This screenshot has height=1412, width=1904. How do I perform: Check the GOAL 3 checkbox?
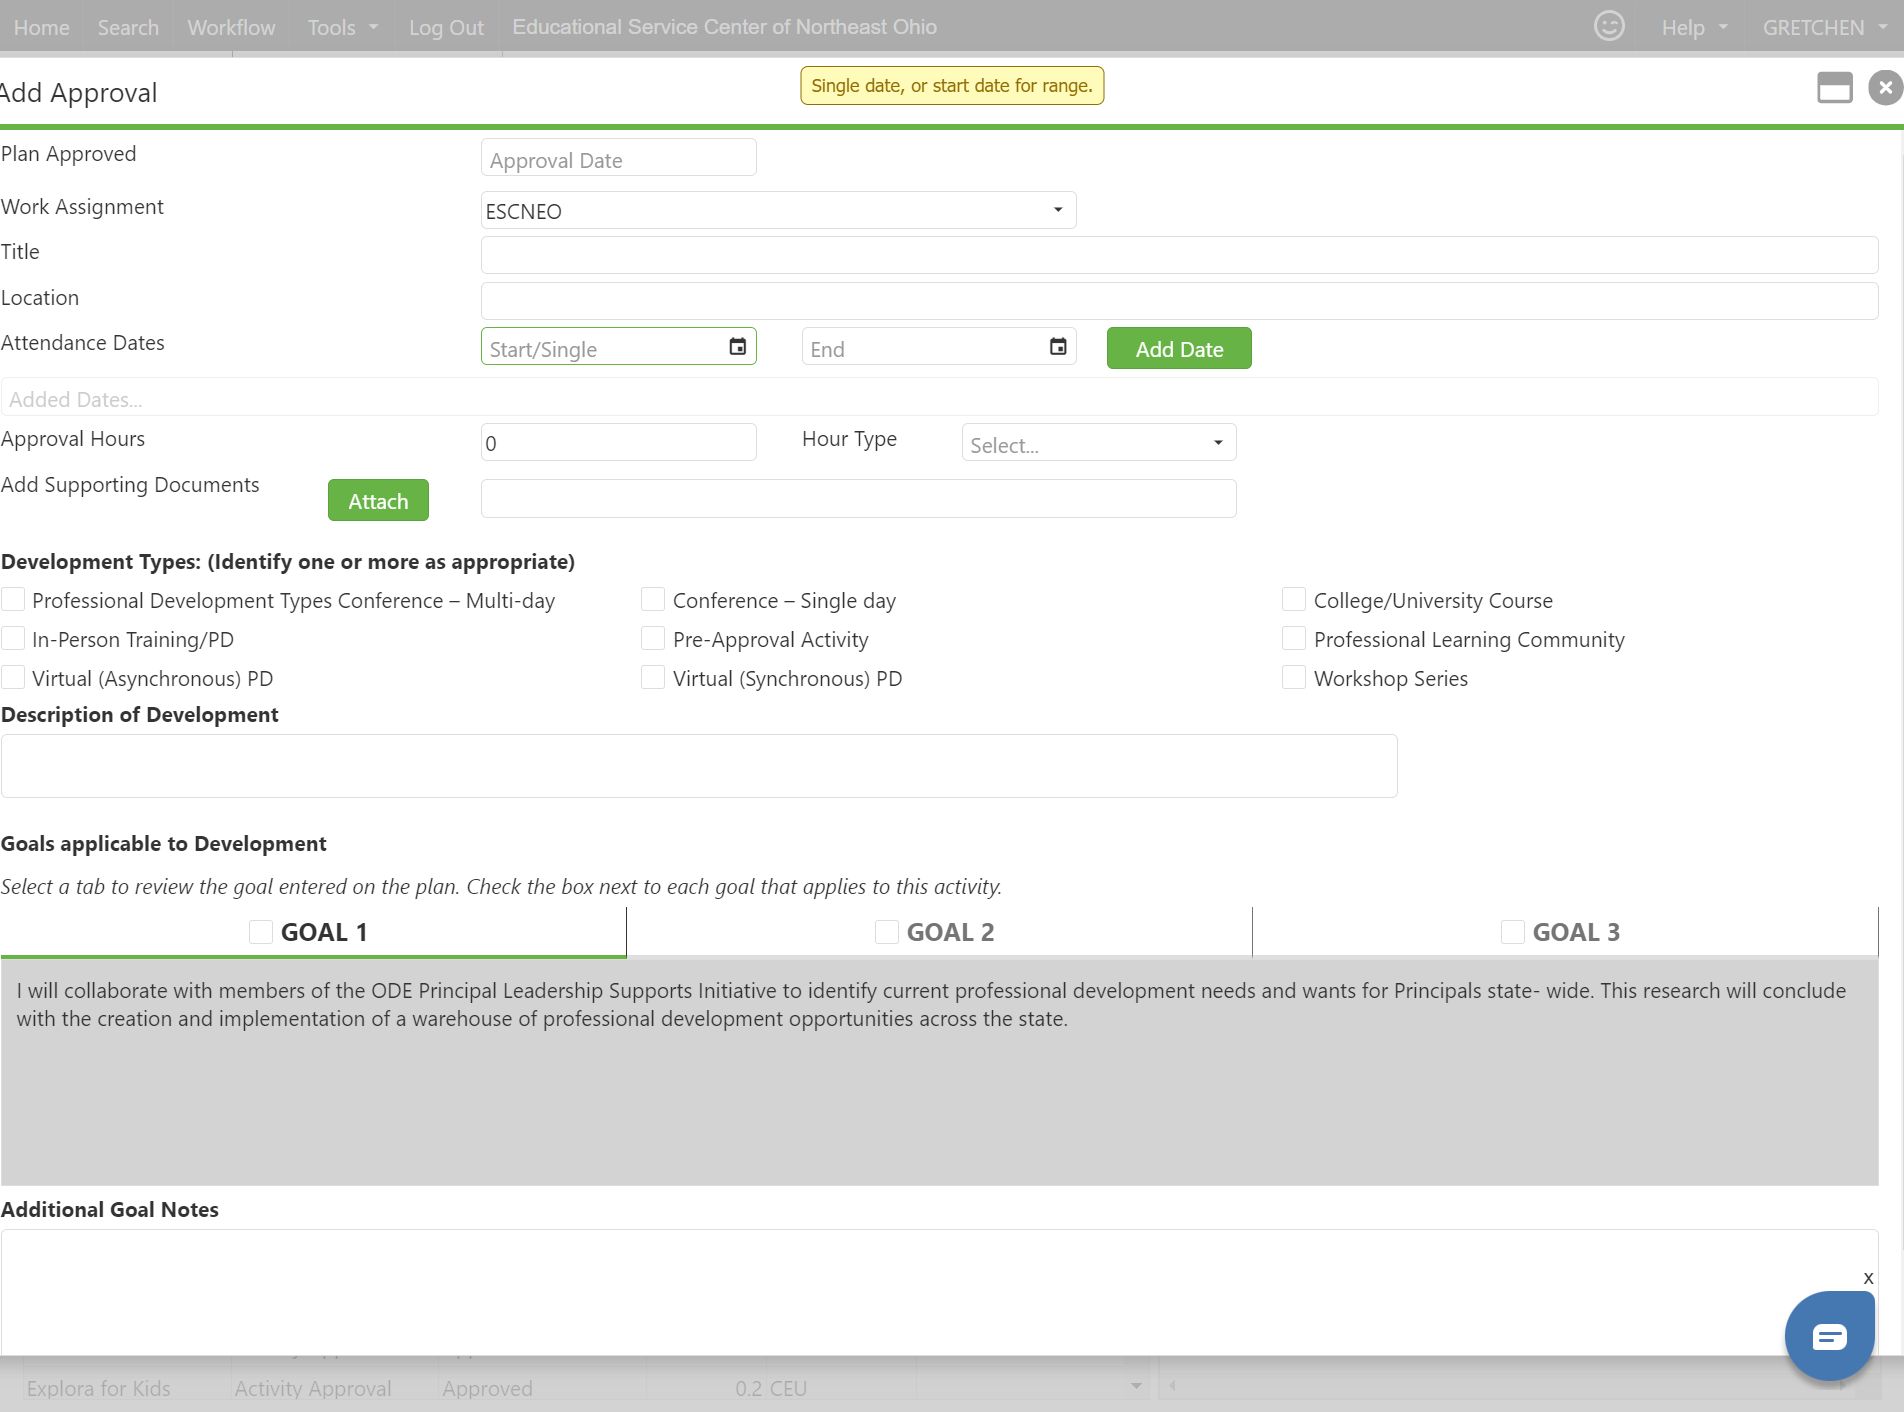pos(1513,932)
